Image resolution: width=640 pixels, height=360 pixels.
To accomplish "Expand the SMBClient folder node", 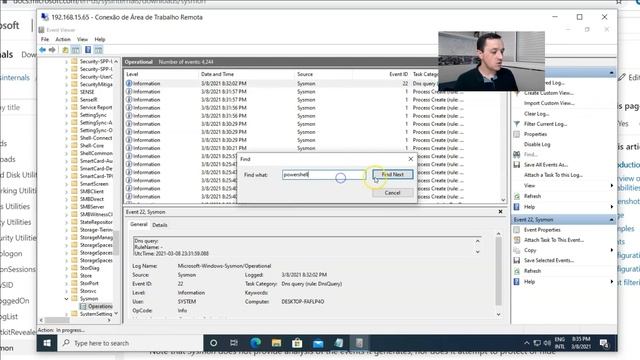I will click(x=67, y=191).
